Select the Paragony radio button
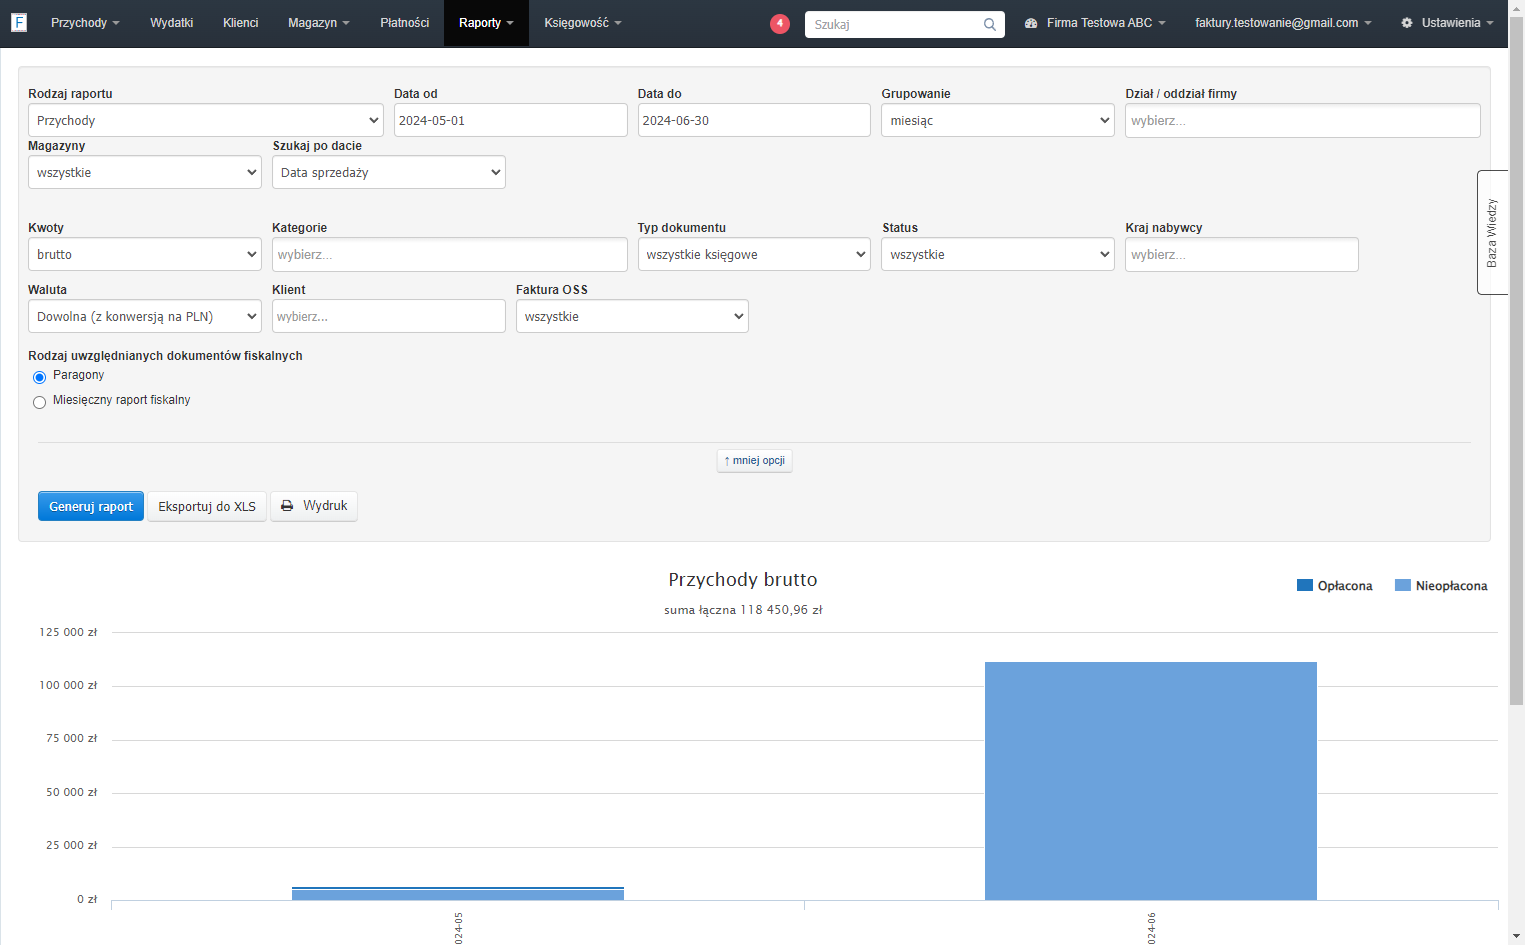This screenshot has width=1525, height=945. (40, 377)
